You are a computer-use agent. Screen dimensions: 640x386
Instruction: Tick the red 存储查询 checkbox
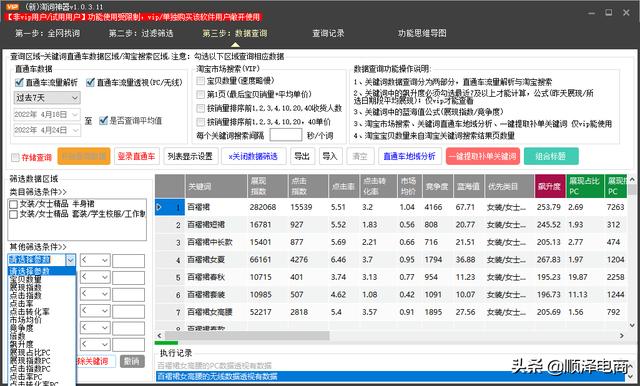click(x=16, y=157)
